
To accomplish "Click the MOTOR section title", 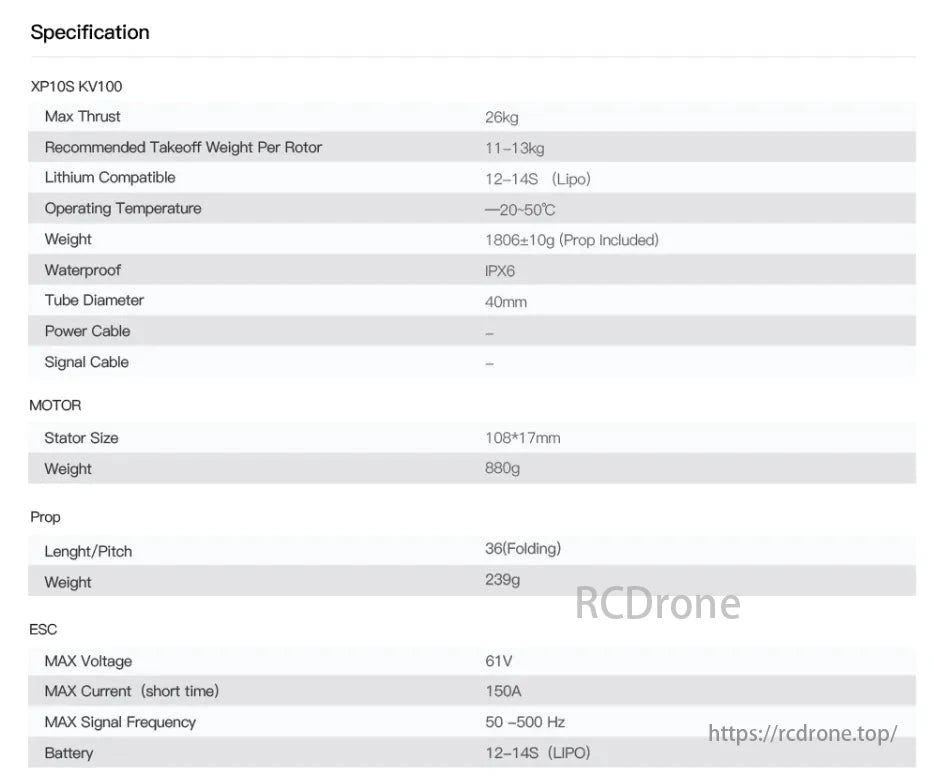I will 56,405.
